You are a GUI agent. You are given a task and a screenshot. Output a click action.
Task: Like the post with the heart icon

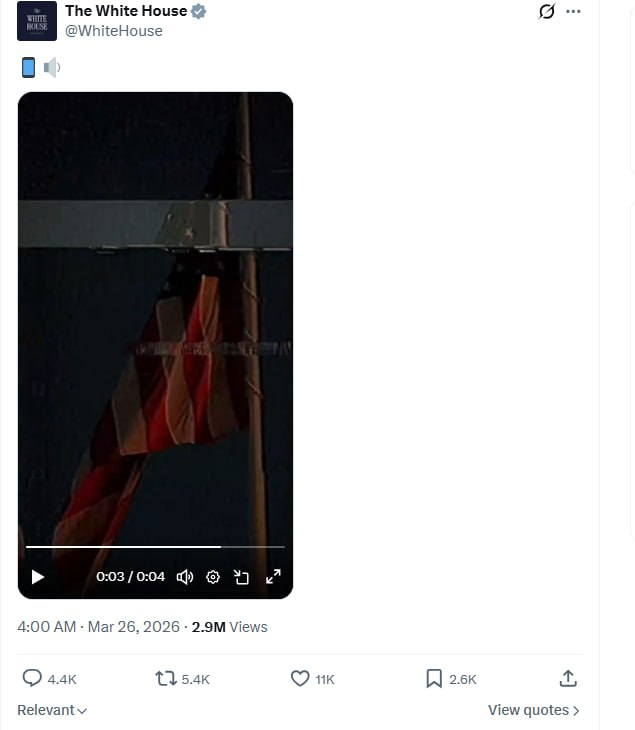tap(299, 679)
